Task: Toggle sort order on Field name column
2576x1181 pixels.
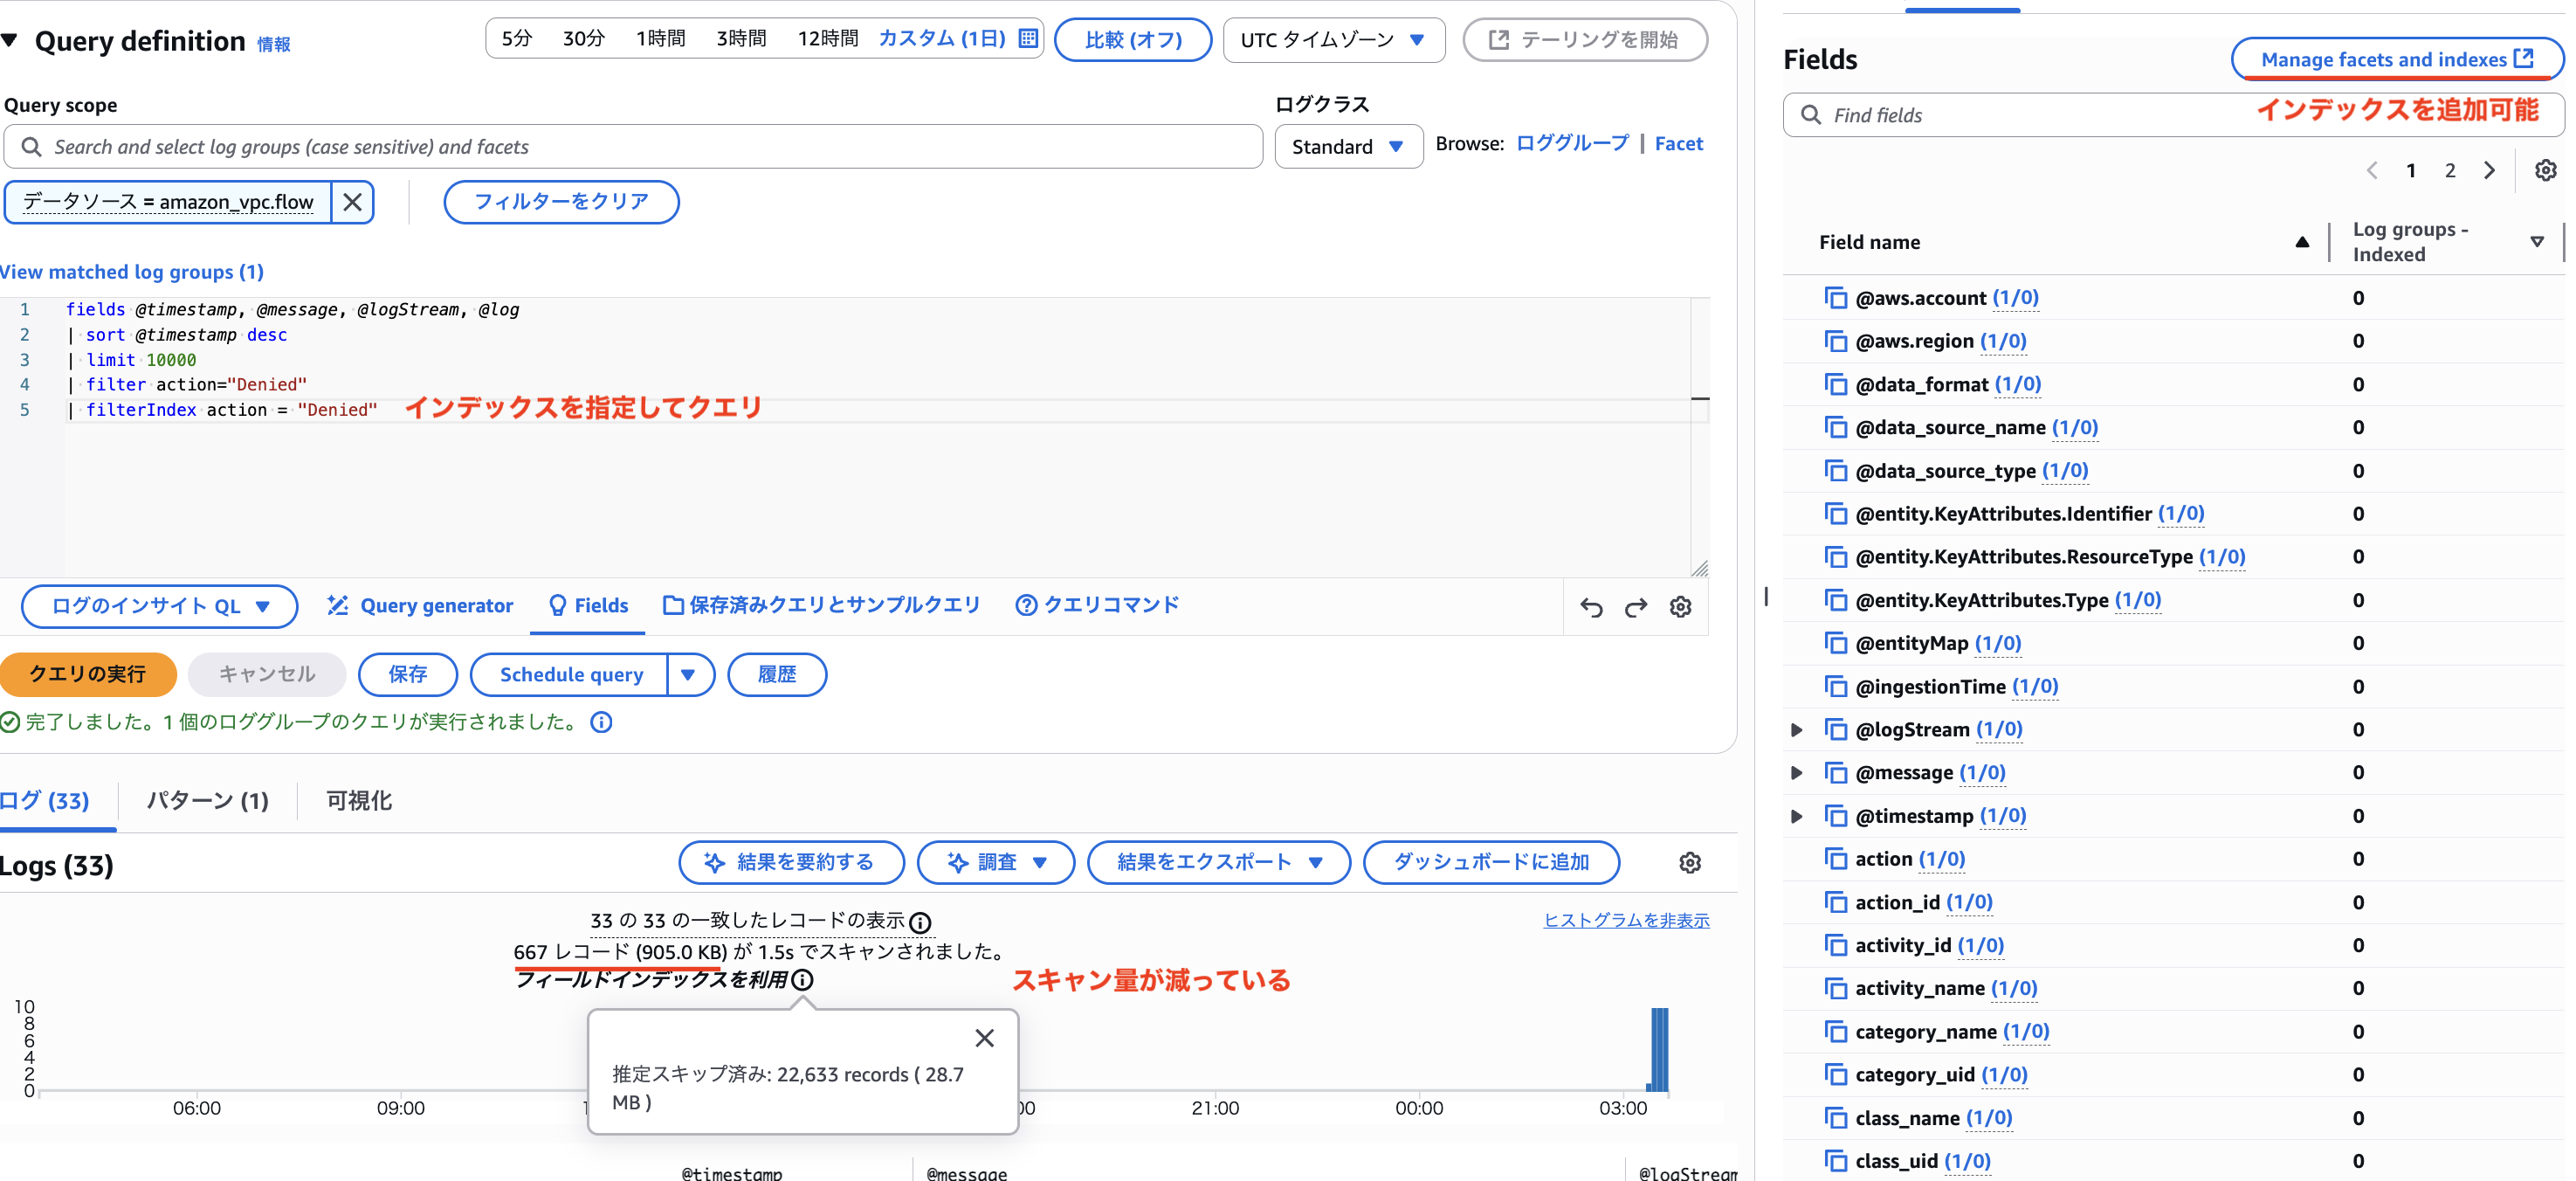Action: (x=2302, y=241)
